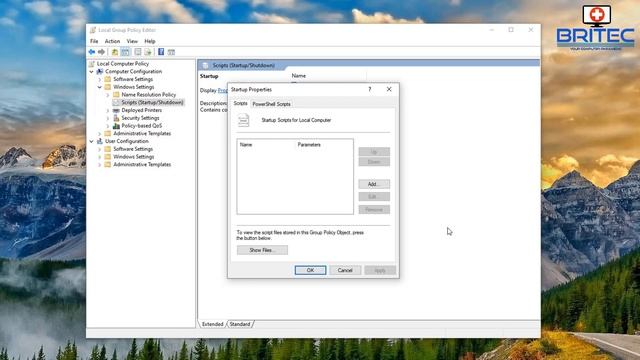
Task: Select Windows Settings under User Configuration
Action: [133, 157]
